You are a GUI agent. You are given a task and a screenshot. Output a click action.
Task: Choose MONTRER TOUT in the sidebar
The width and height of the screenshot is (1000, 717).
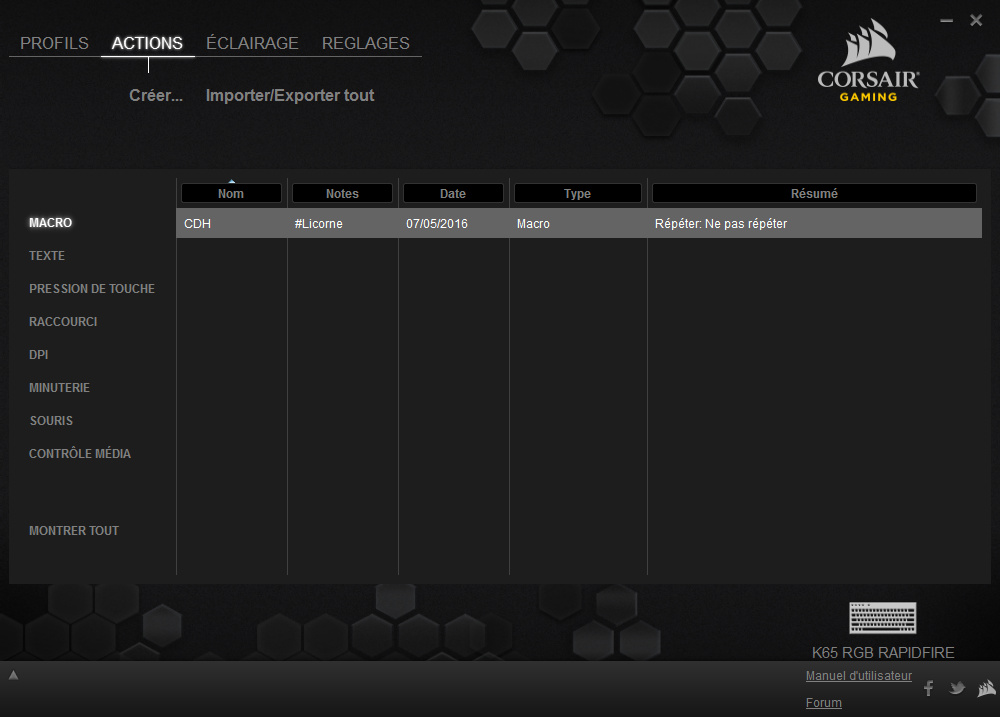(x=74, y=531)
